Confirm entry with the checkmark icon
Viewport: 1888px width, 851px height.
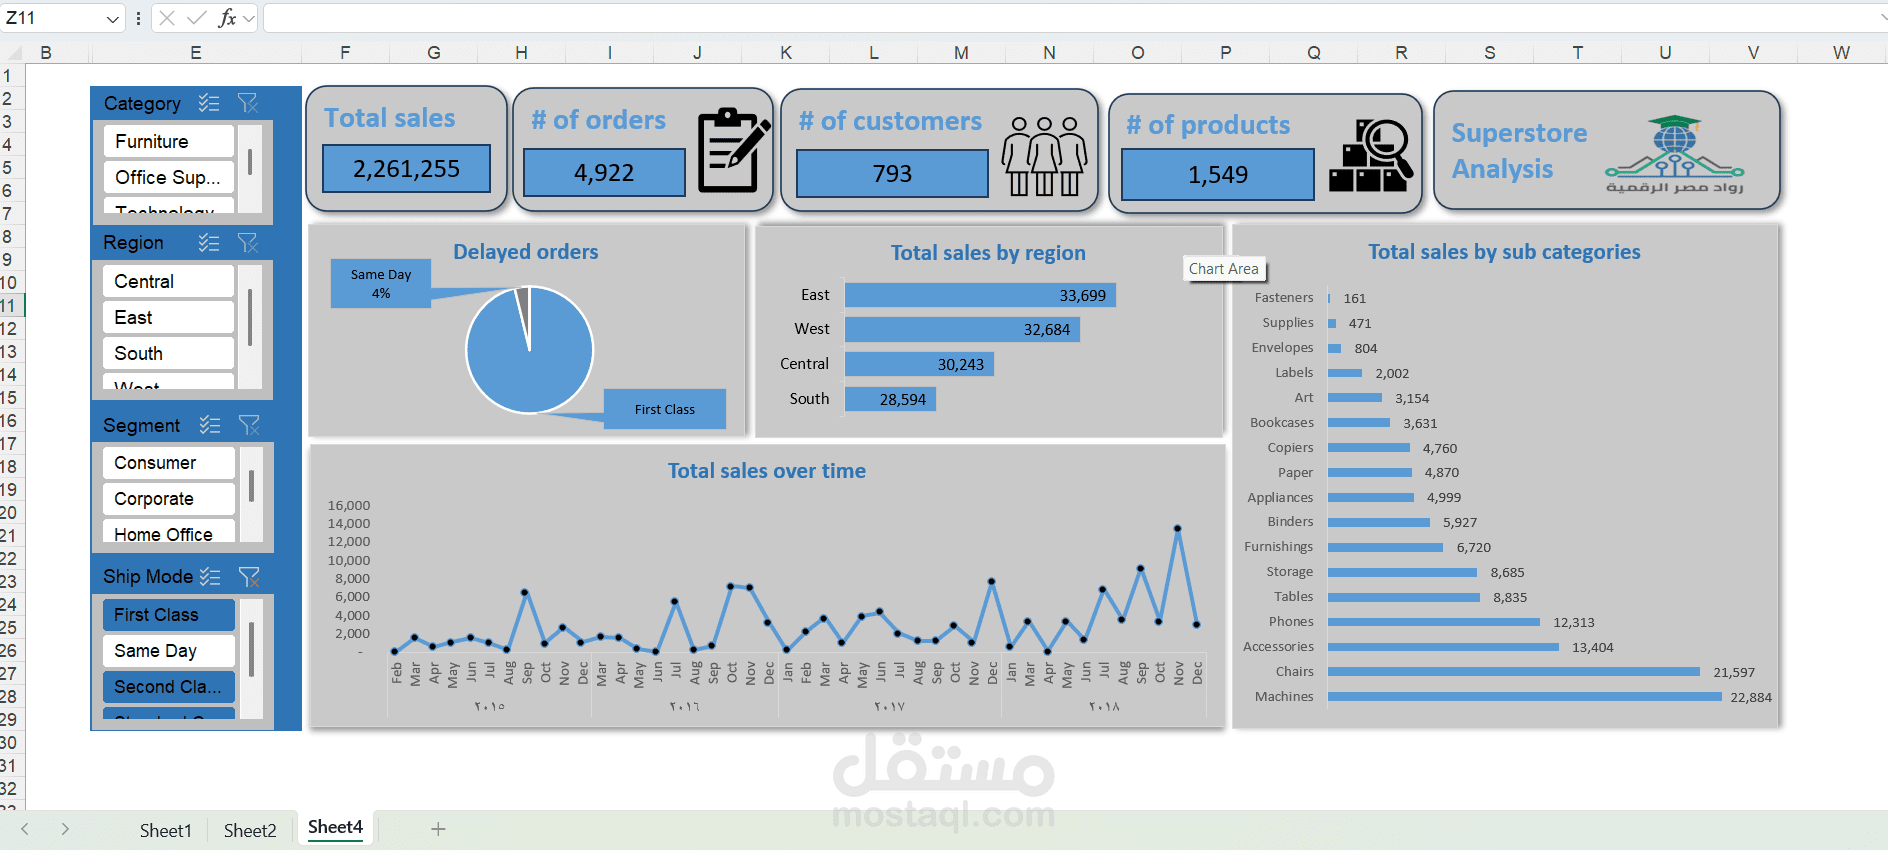(x=197, y=18)
